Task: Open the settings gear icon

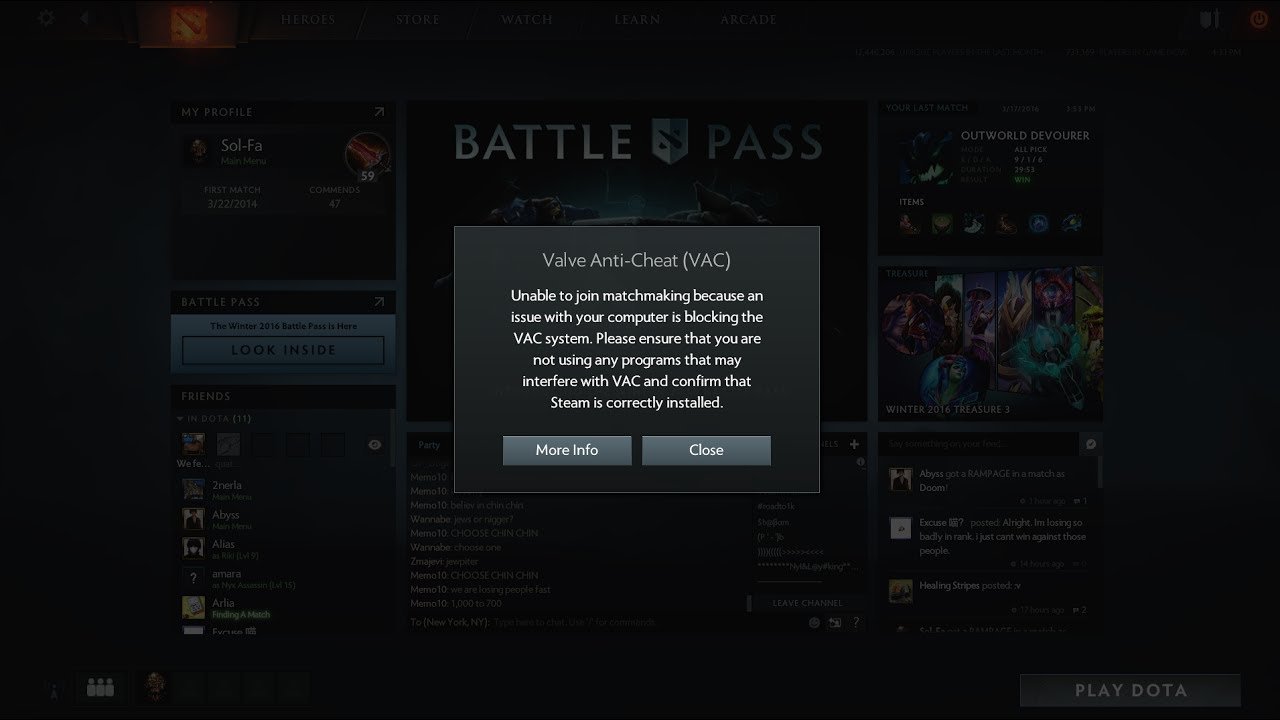Action: 46,18
